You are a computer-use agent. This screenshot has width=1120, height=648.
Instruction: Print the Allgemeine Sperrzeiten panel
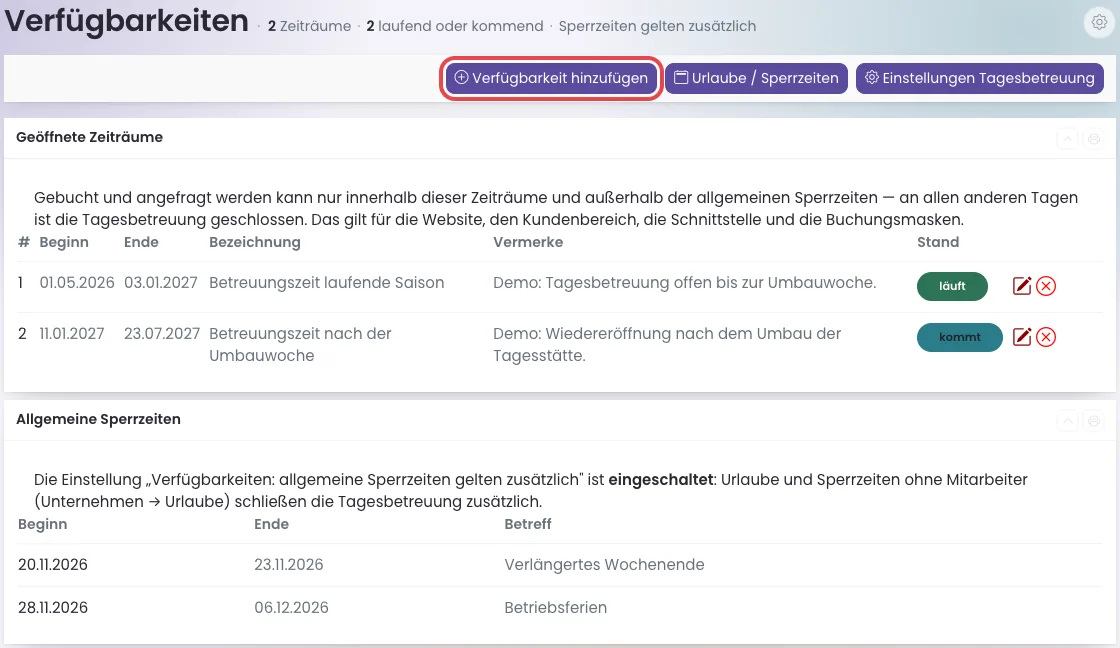click(1094, 421)
